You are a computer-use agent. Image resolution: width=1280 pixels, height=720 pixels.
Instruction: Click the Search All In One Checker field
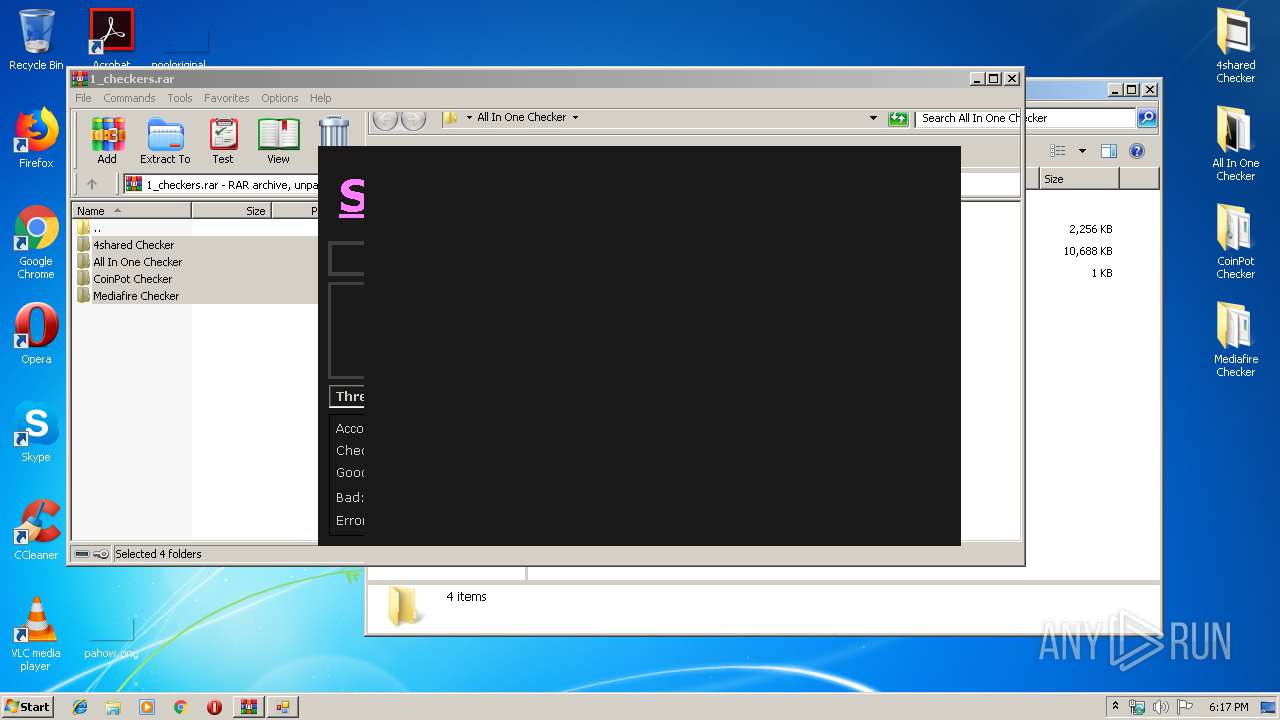pyautogui.click(x=1026, y=118)
